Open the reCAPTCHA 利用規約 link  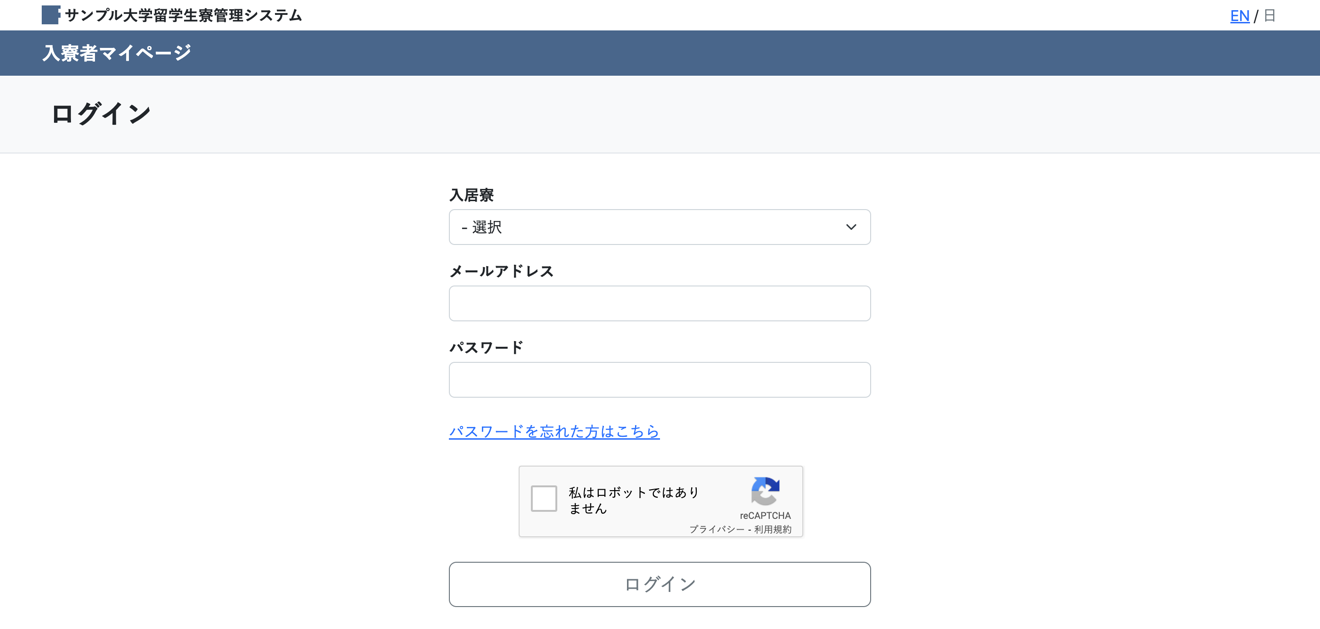coord(773,529)
